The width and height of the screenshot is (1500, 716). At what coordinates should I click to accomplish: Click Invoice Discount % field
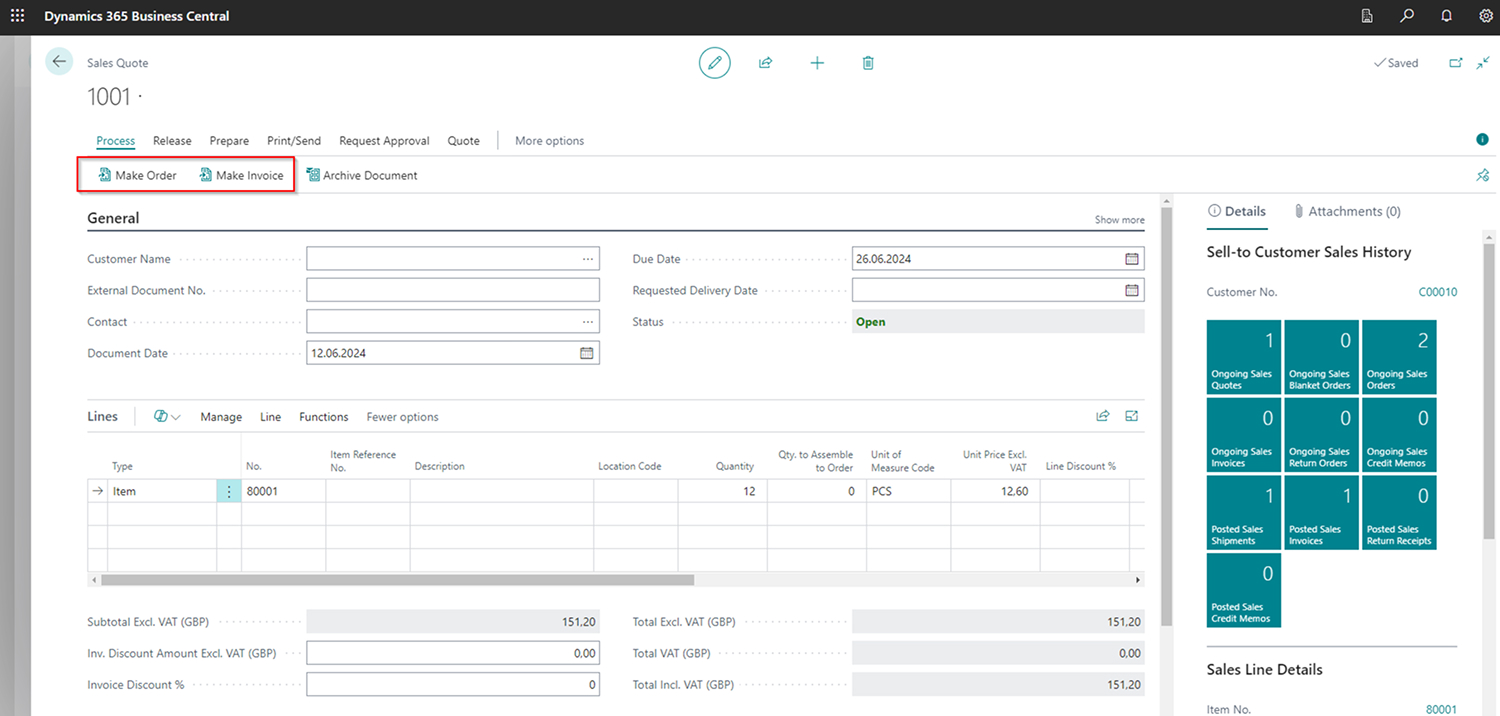[x=453, y=685]
